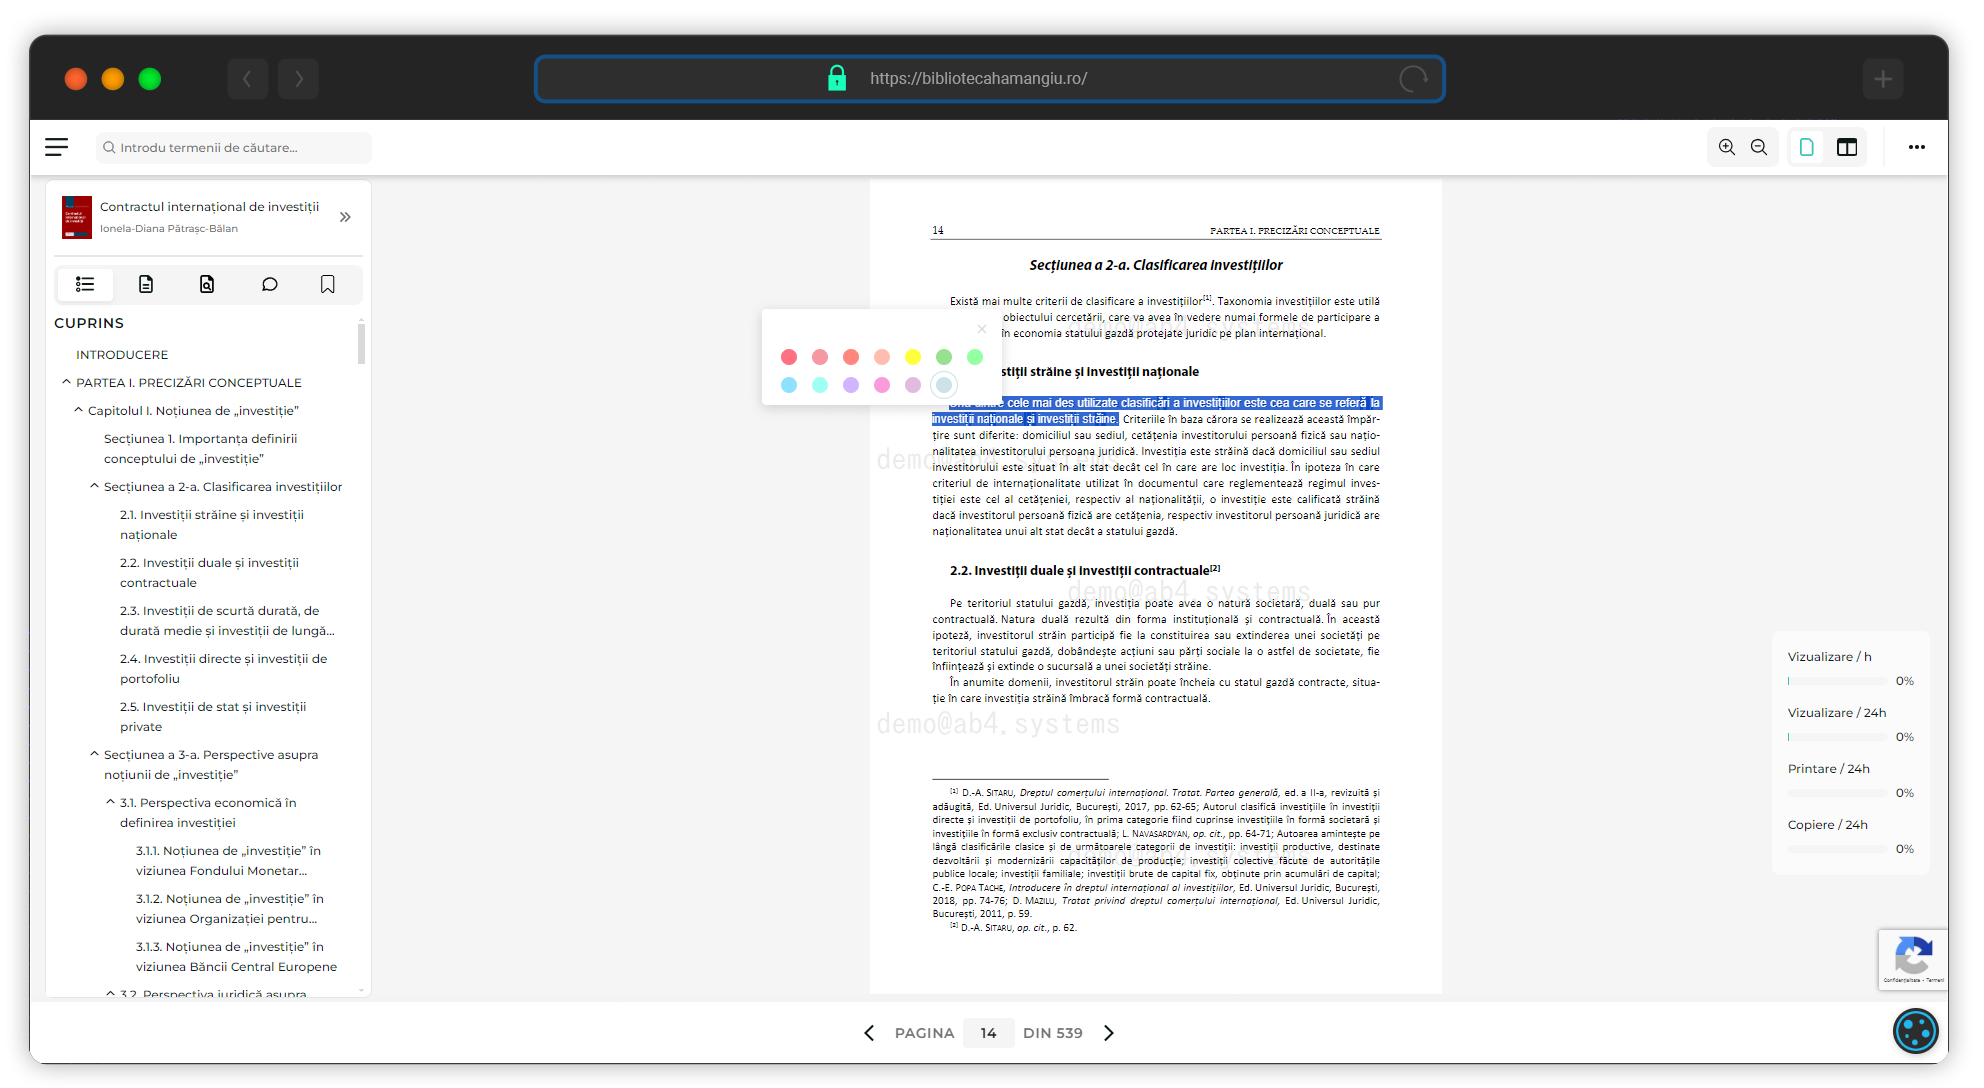
Task: Pick the bright red highlight color
Action: 789,357
